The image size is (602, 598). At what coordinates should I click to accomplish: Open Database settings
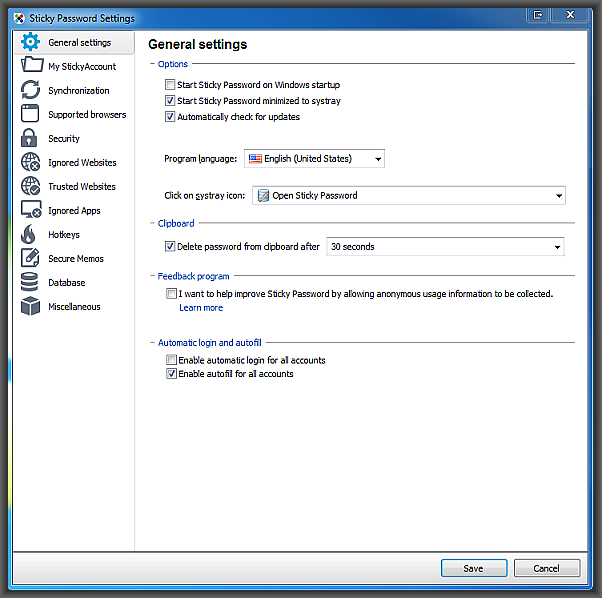coord(74,282)
